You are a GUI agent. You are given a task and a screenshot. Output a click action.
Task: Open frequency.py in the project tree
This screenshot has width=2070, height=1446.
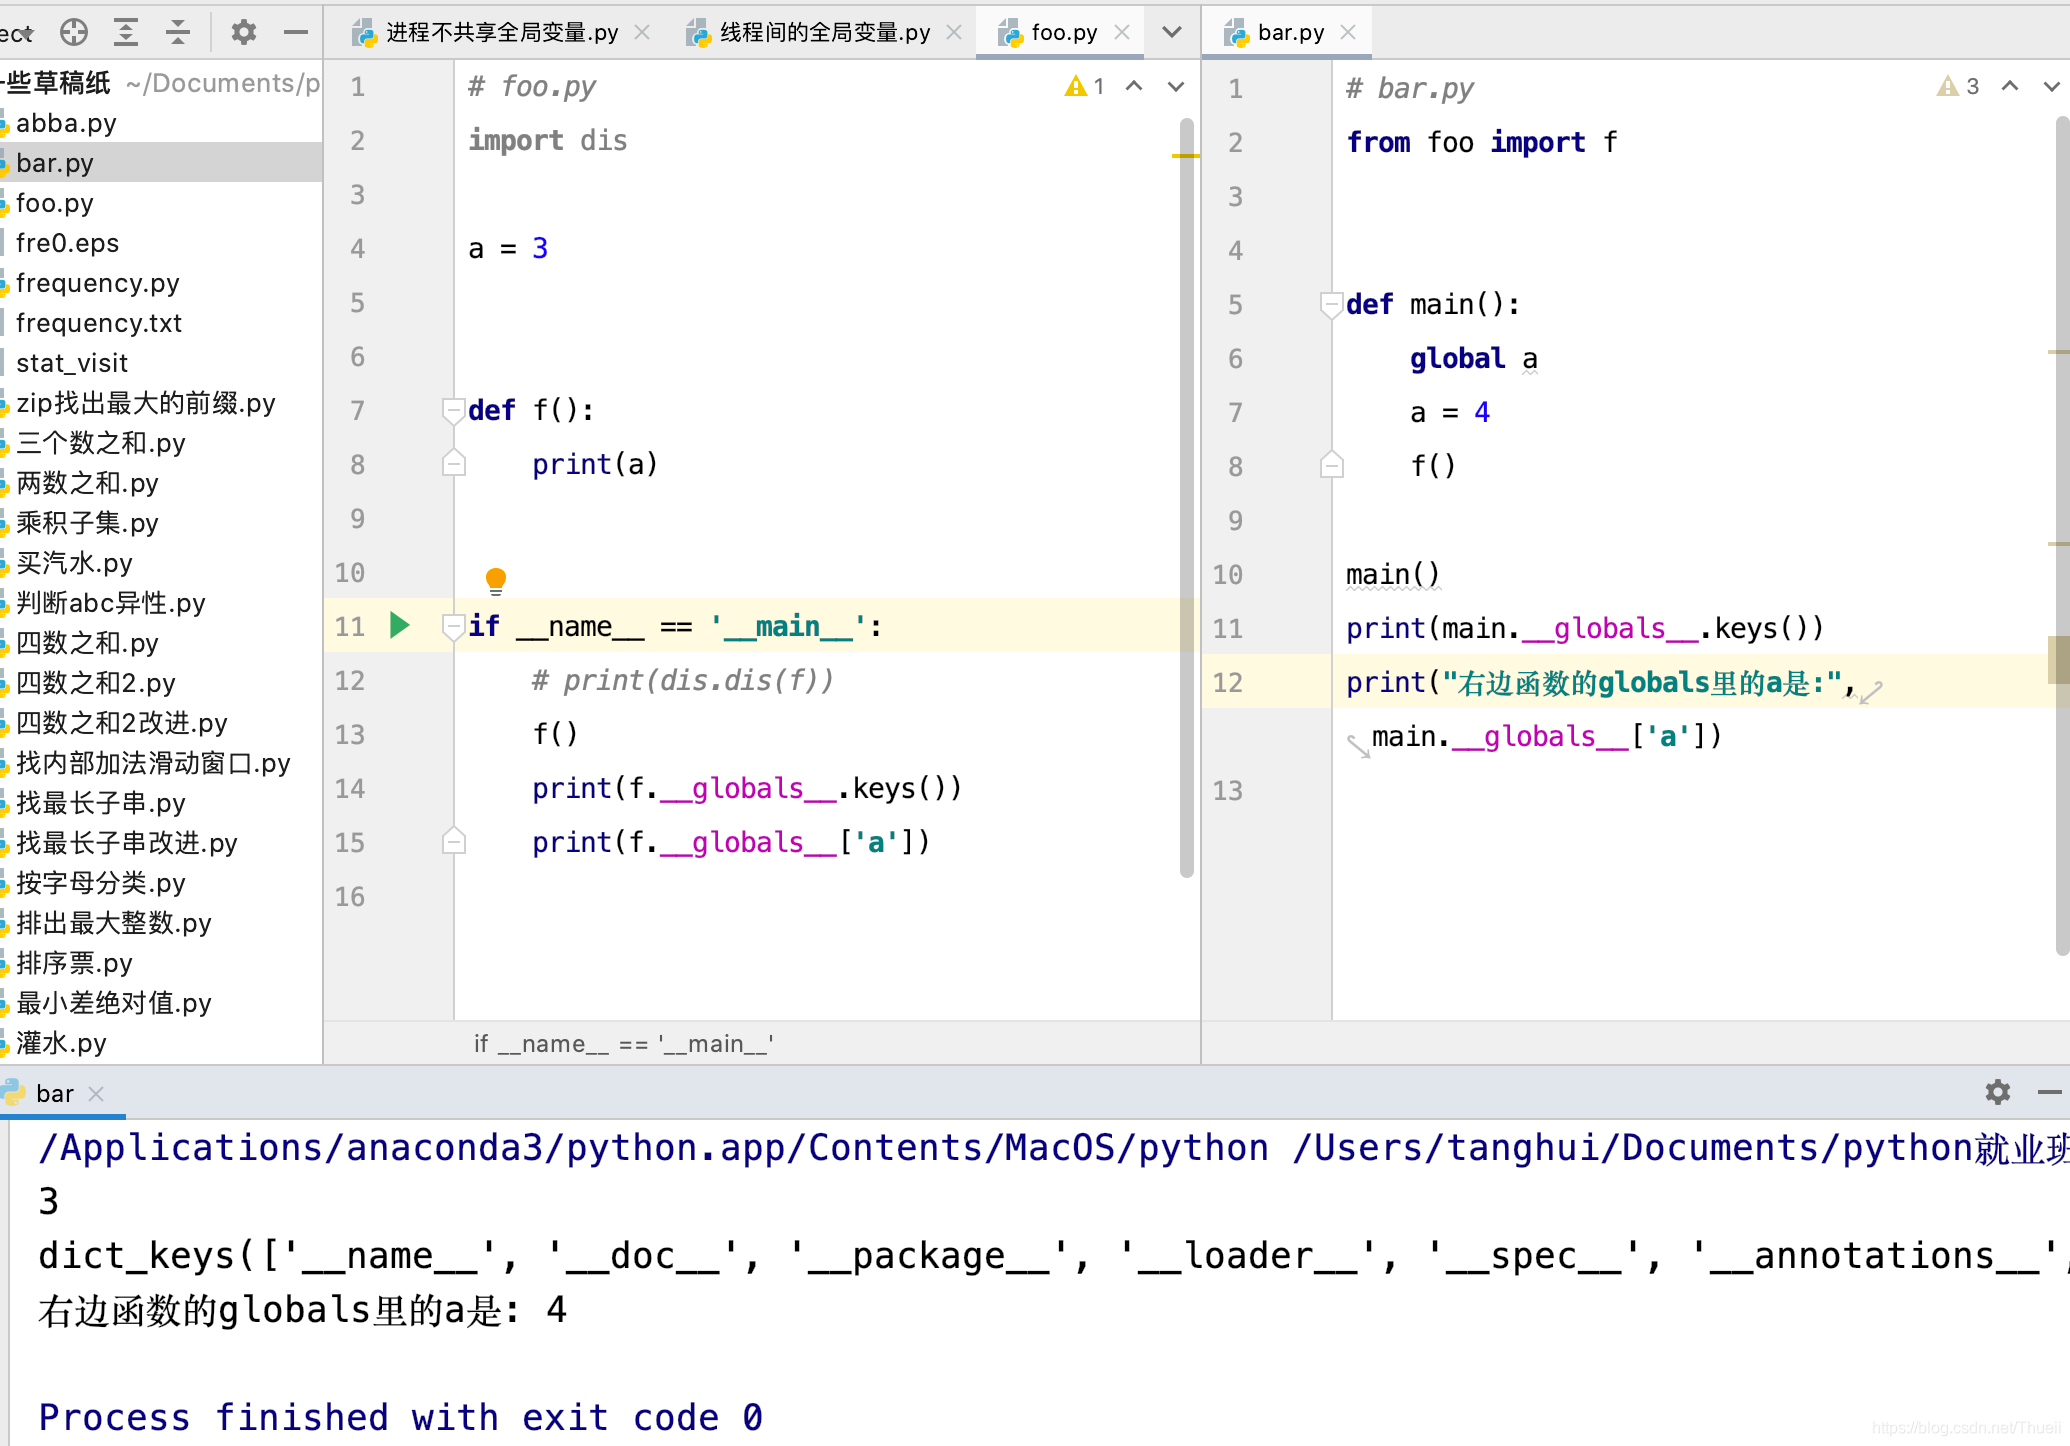tap(97, 283)
